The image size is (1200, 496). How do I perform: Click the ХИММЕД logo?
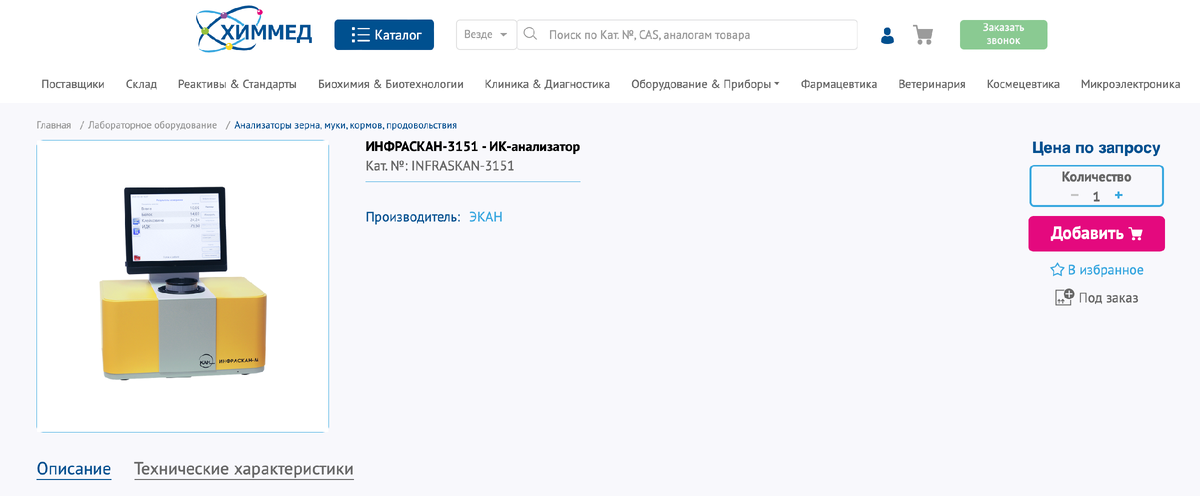[255, 30]
